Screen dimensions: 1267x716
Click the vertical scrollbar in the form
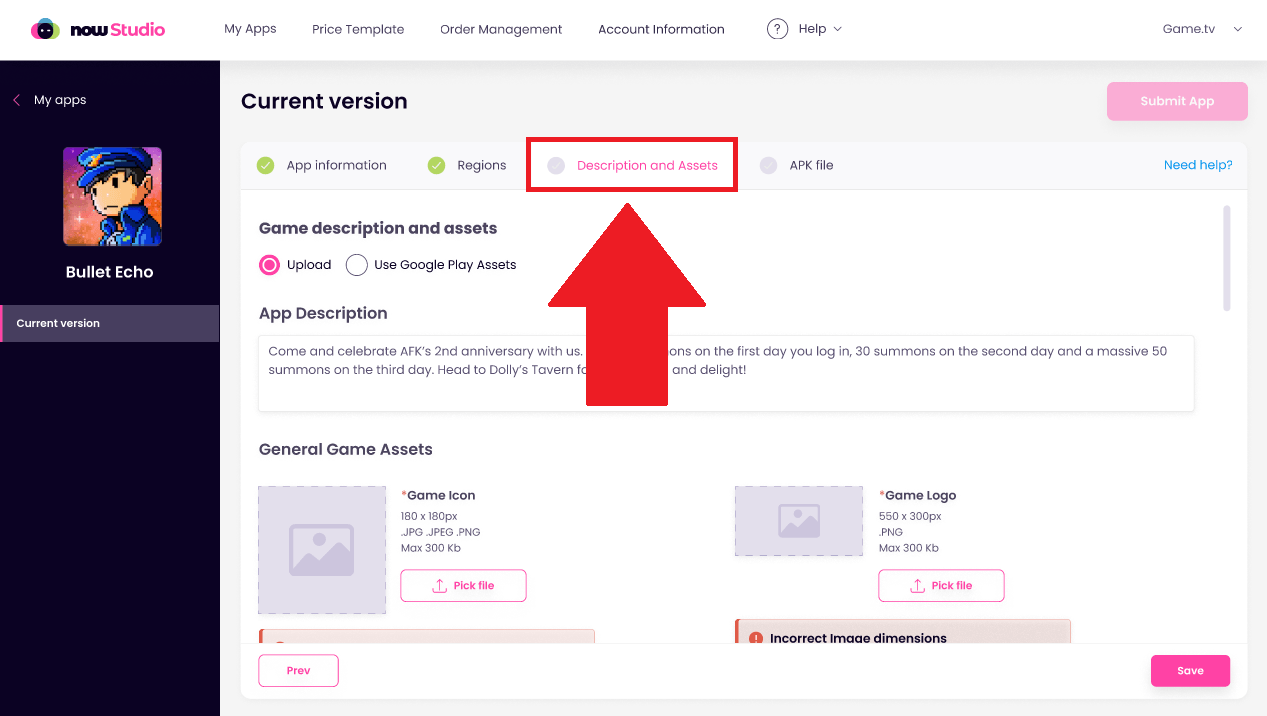(1227, 258)
